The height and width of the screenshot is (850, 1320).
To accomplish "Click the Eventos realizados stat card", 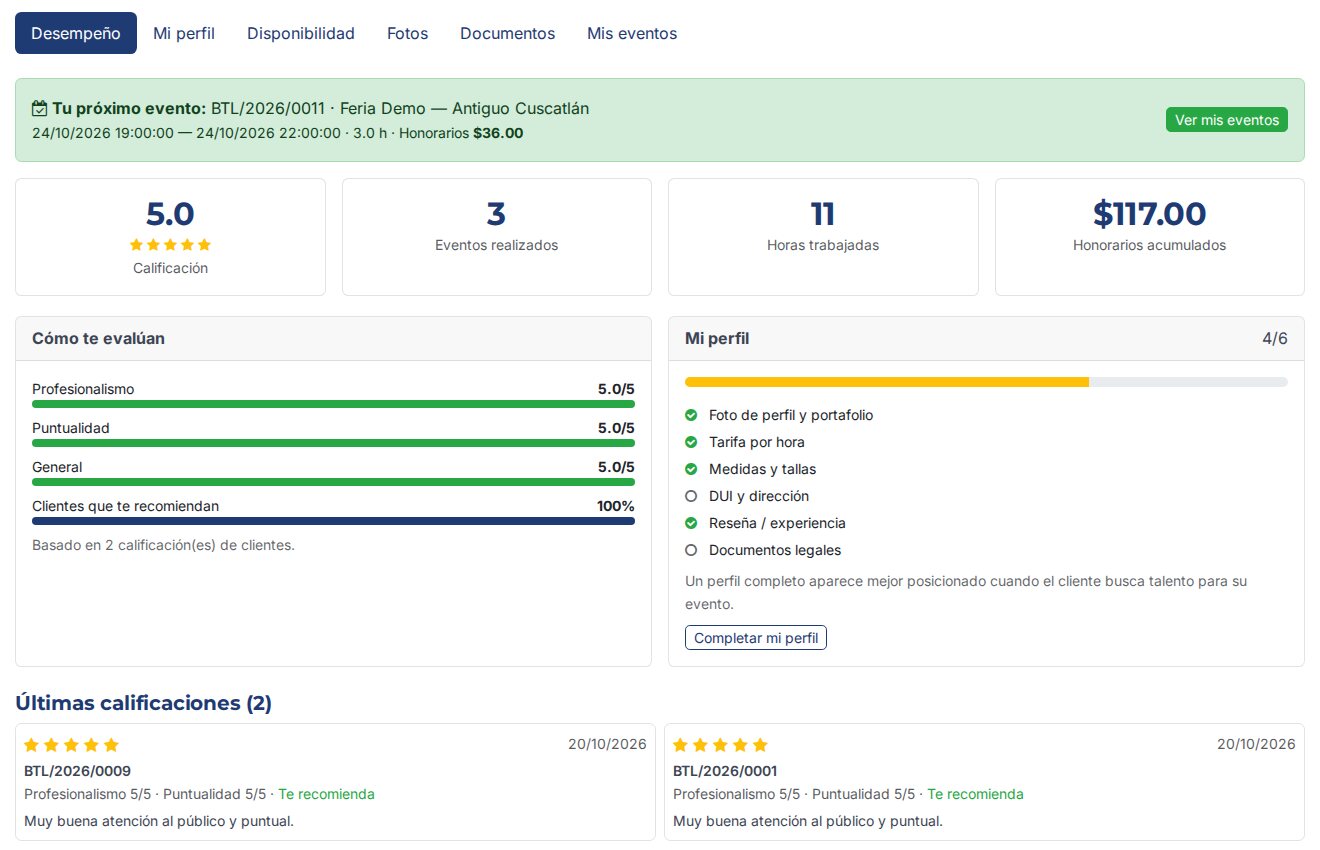I will click(x=497, y=237).
